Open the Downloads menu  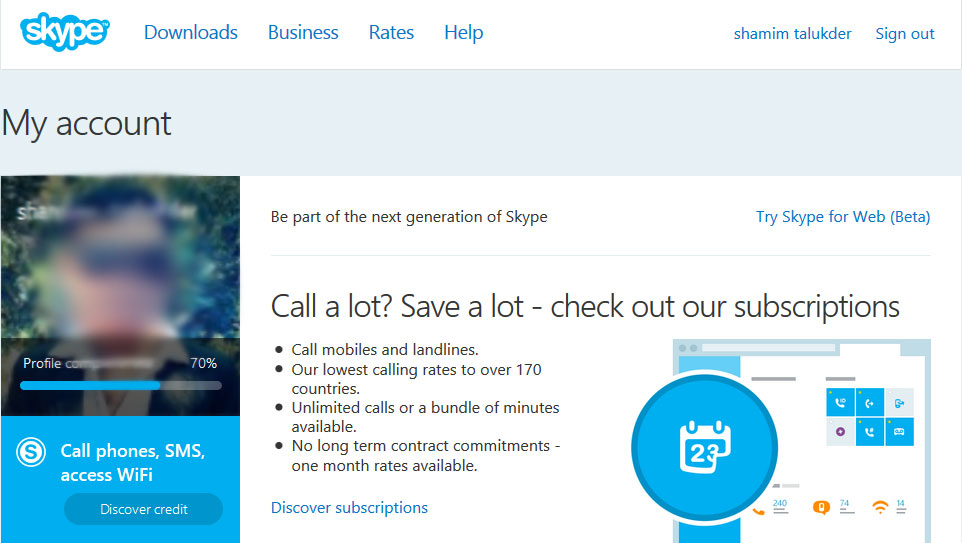(191, 33)
